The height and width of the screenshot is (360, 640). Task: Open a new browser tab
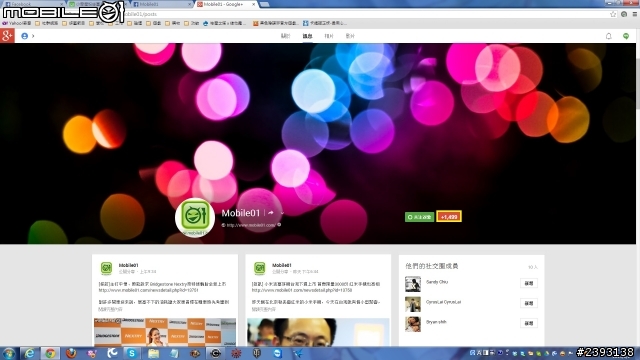264,4
